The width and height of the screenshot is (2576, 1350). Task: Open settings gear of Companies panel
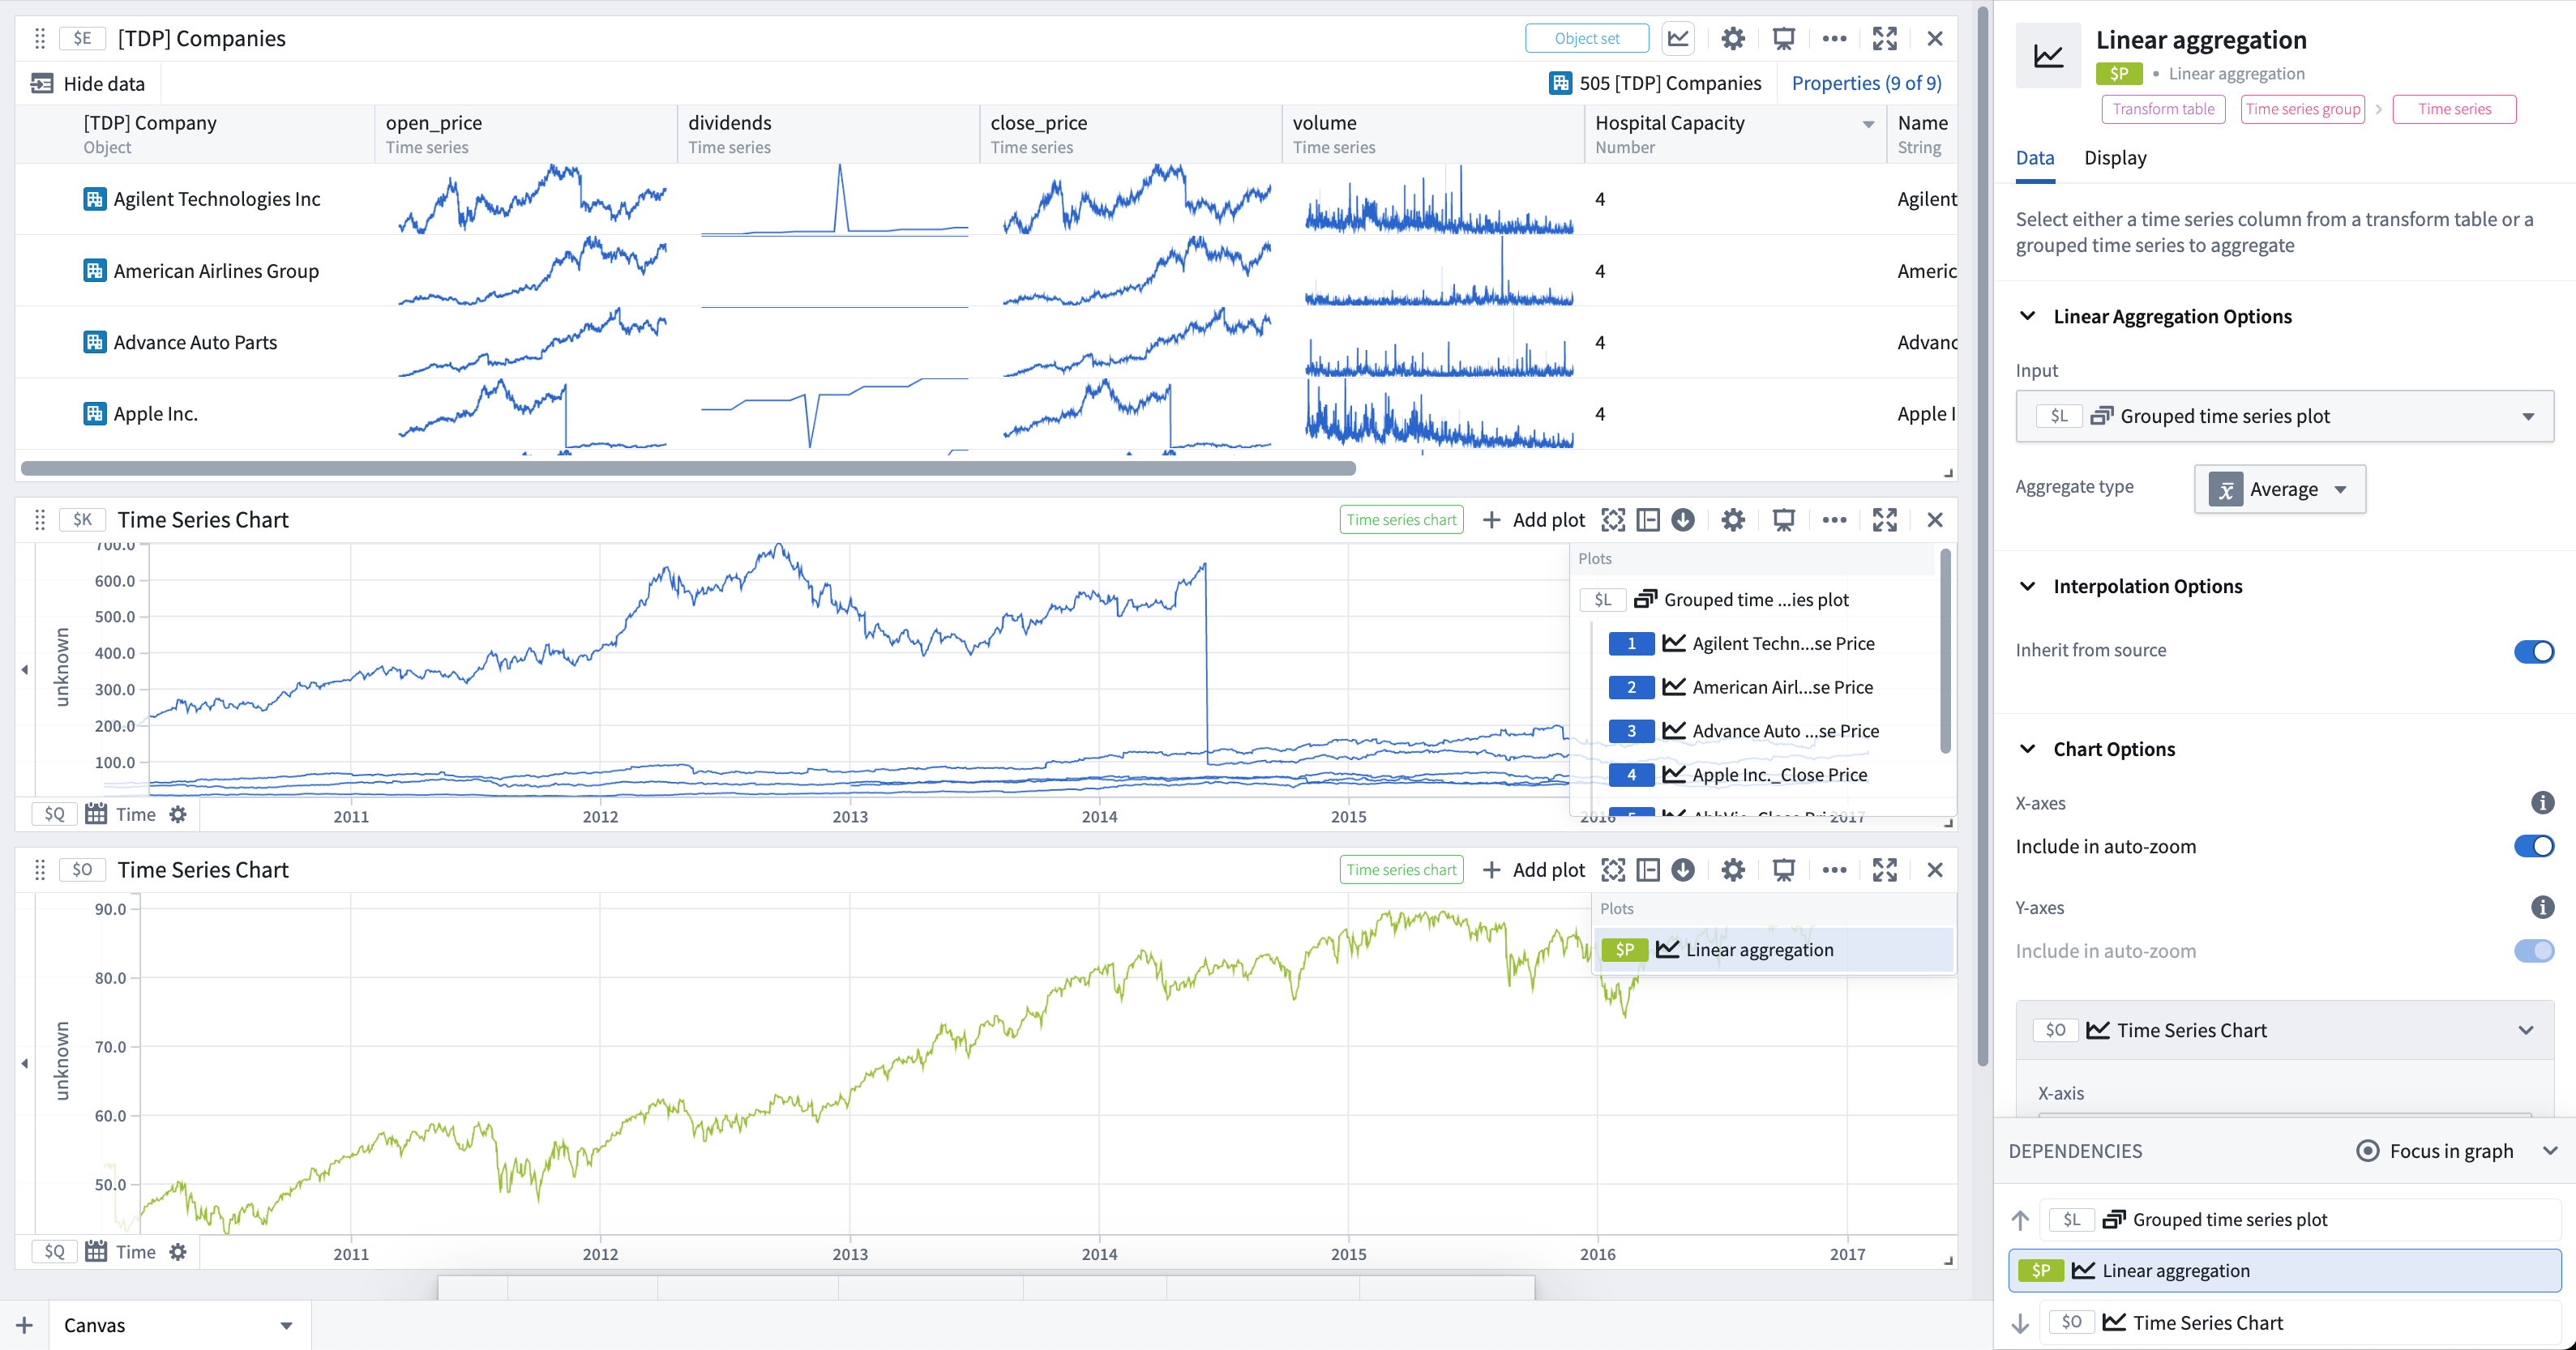(1733, 39)
